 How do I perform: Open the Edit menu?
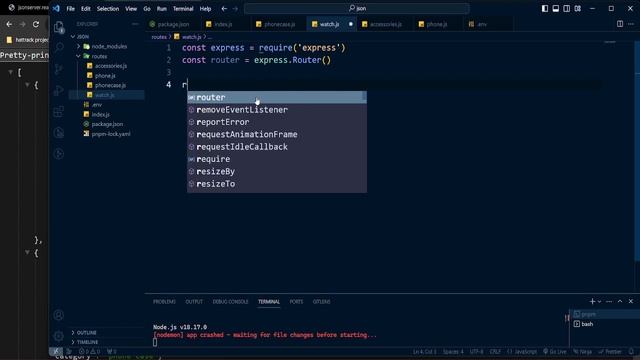coord(86,9)
